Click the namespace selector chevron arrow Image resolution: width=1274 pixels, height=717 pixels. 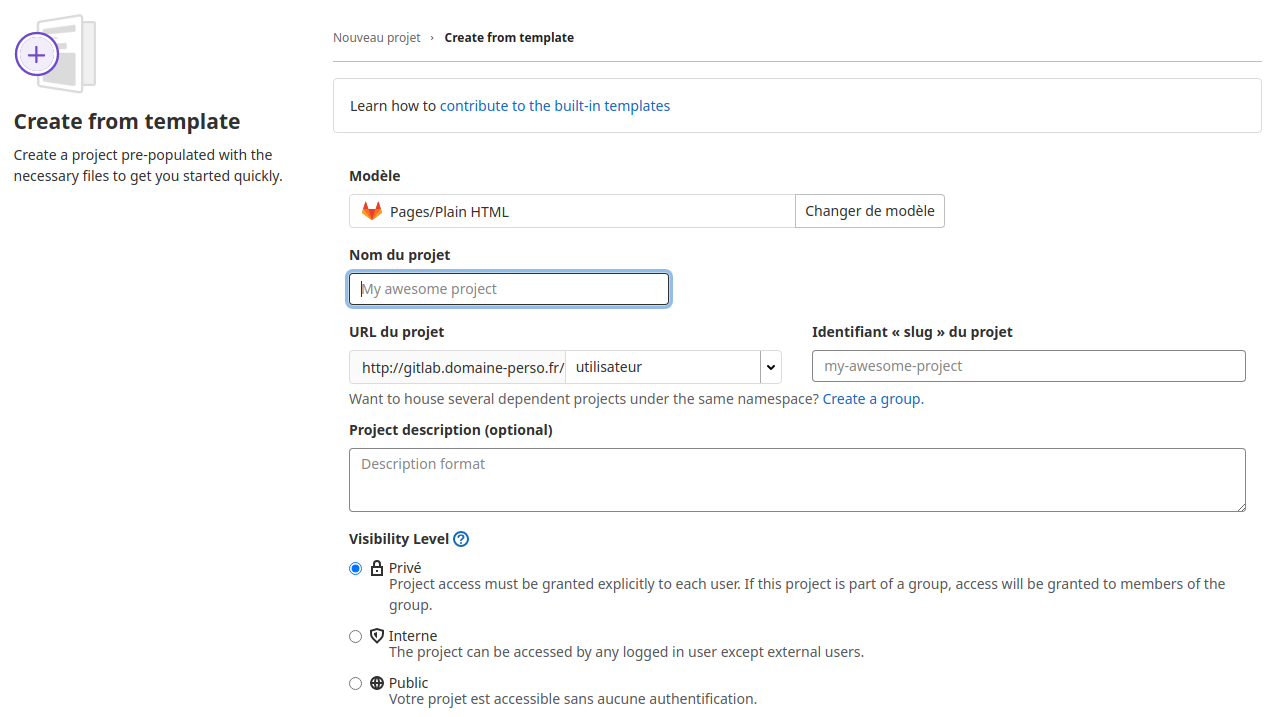[x=771, y=367]
